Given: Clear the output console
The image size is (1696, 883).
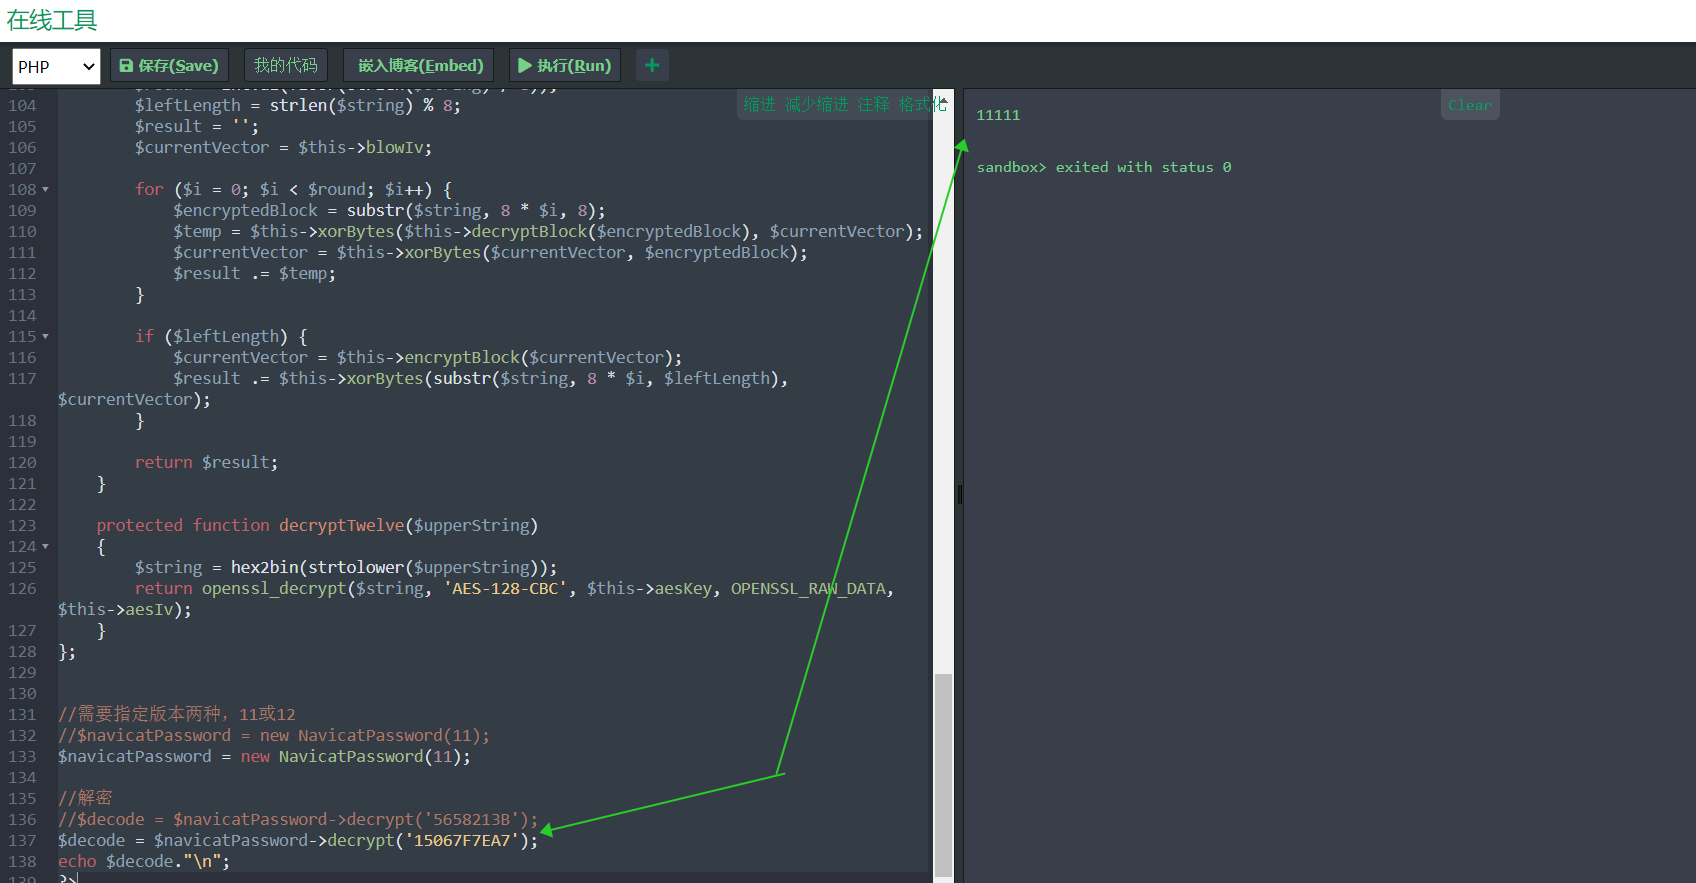Looking at the screenshot, I should point(1470,105).
